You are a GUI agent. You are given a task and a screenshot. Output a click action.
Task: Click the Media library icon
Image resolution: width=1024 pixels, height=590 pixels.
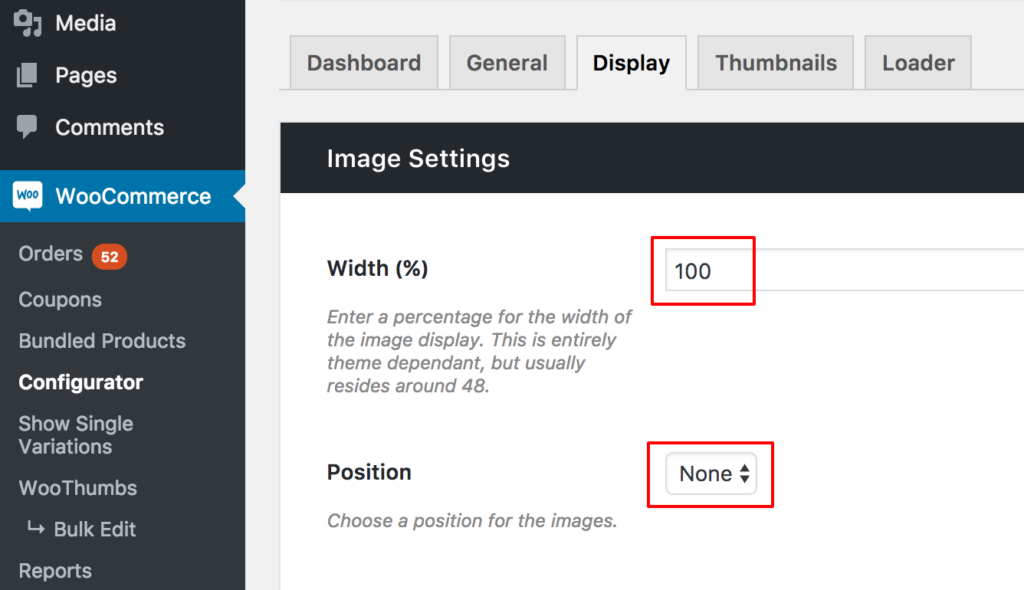29,22
